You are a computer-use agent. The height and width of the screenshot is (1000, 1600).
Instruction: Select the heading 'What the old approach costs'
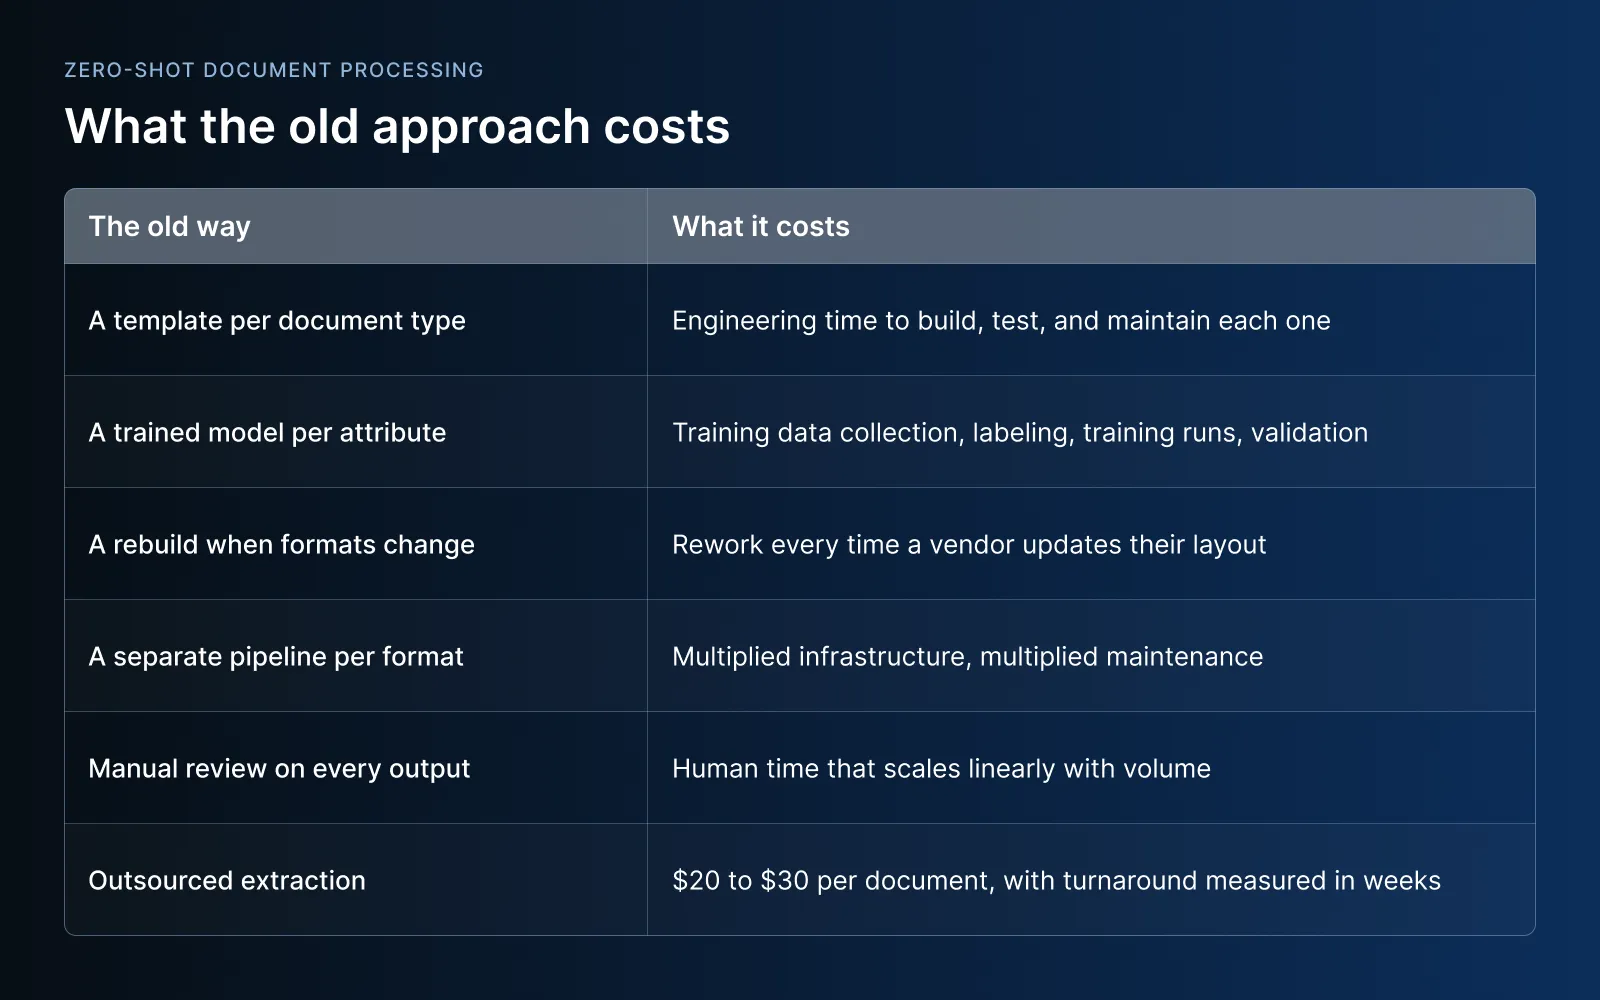click(x=397, y=127)
